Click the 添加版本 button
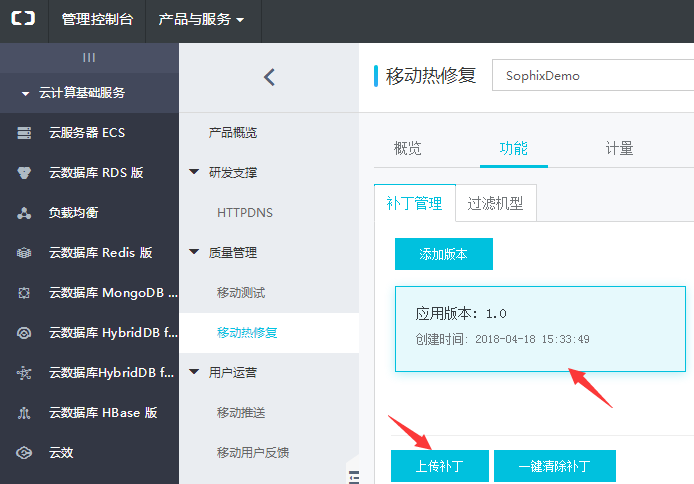 click(443, 254)
